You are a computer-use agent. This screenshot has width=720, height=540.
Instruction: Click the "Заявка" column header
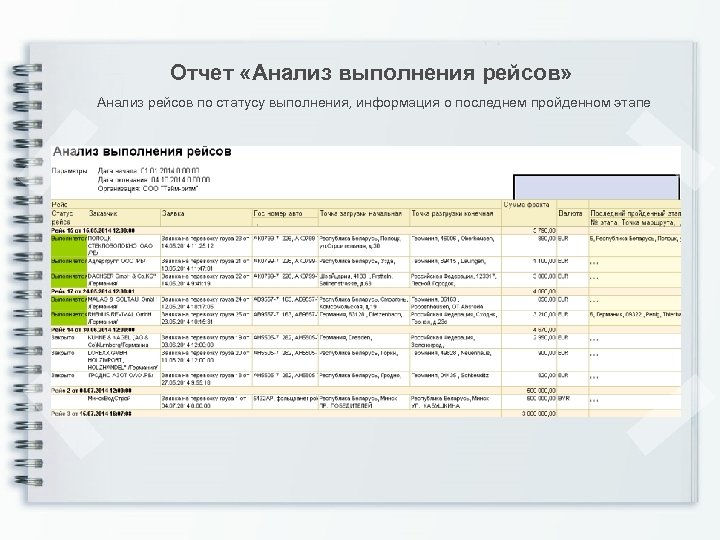point(206,218)
